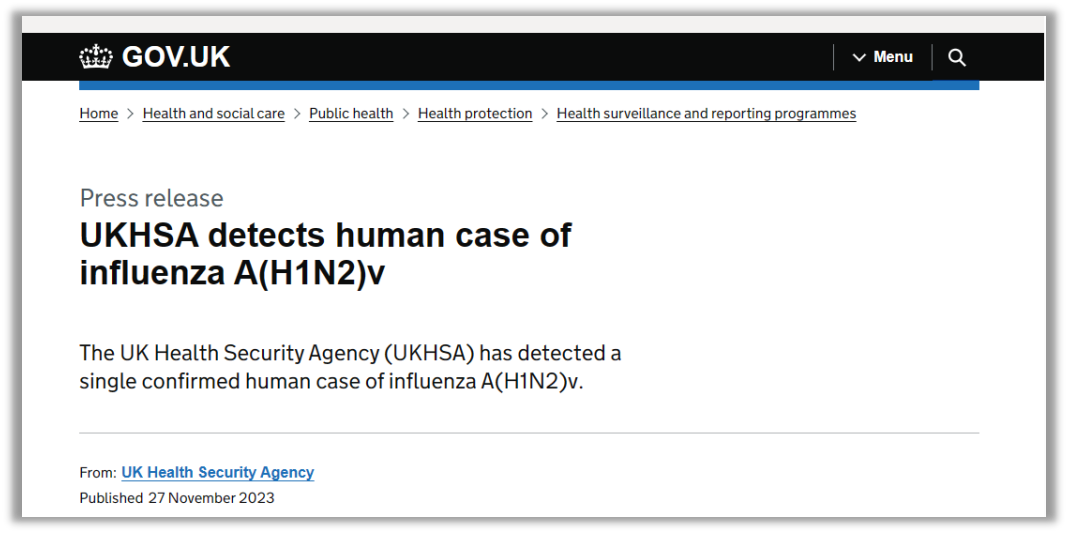Click the press release headline text

(325, 255)
